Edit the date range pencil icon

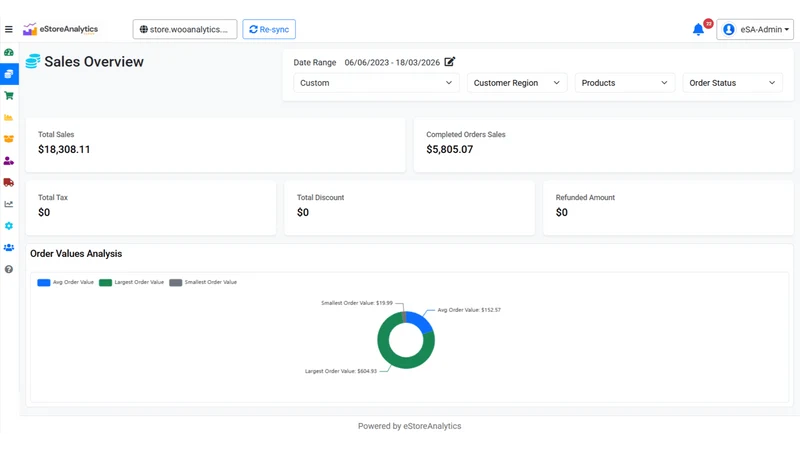(x=449, y=62)
